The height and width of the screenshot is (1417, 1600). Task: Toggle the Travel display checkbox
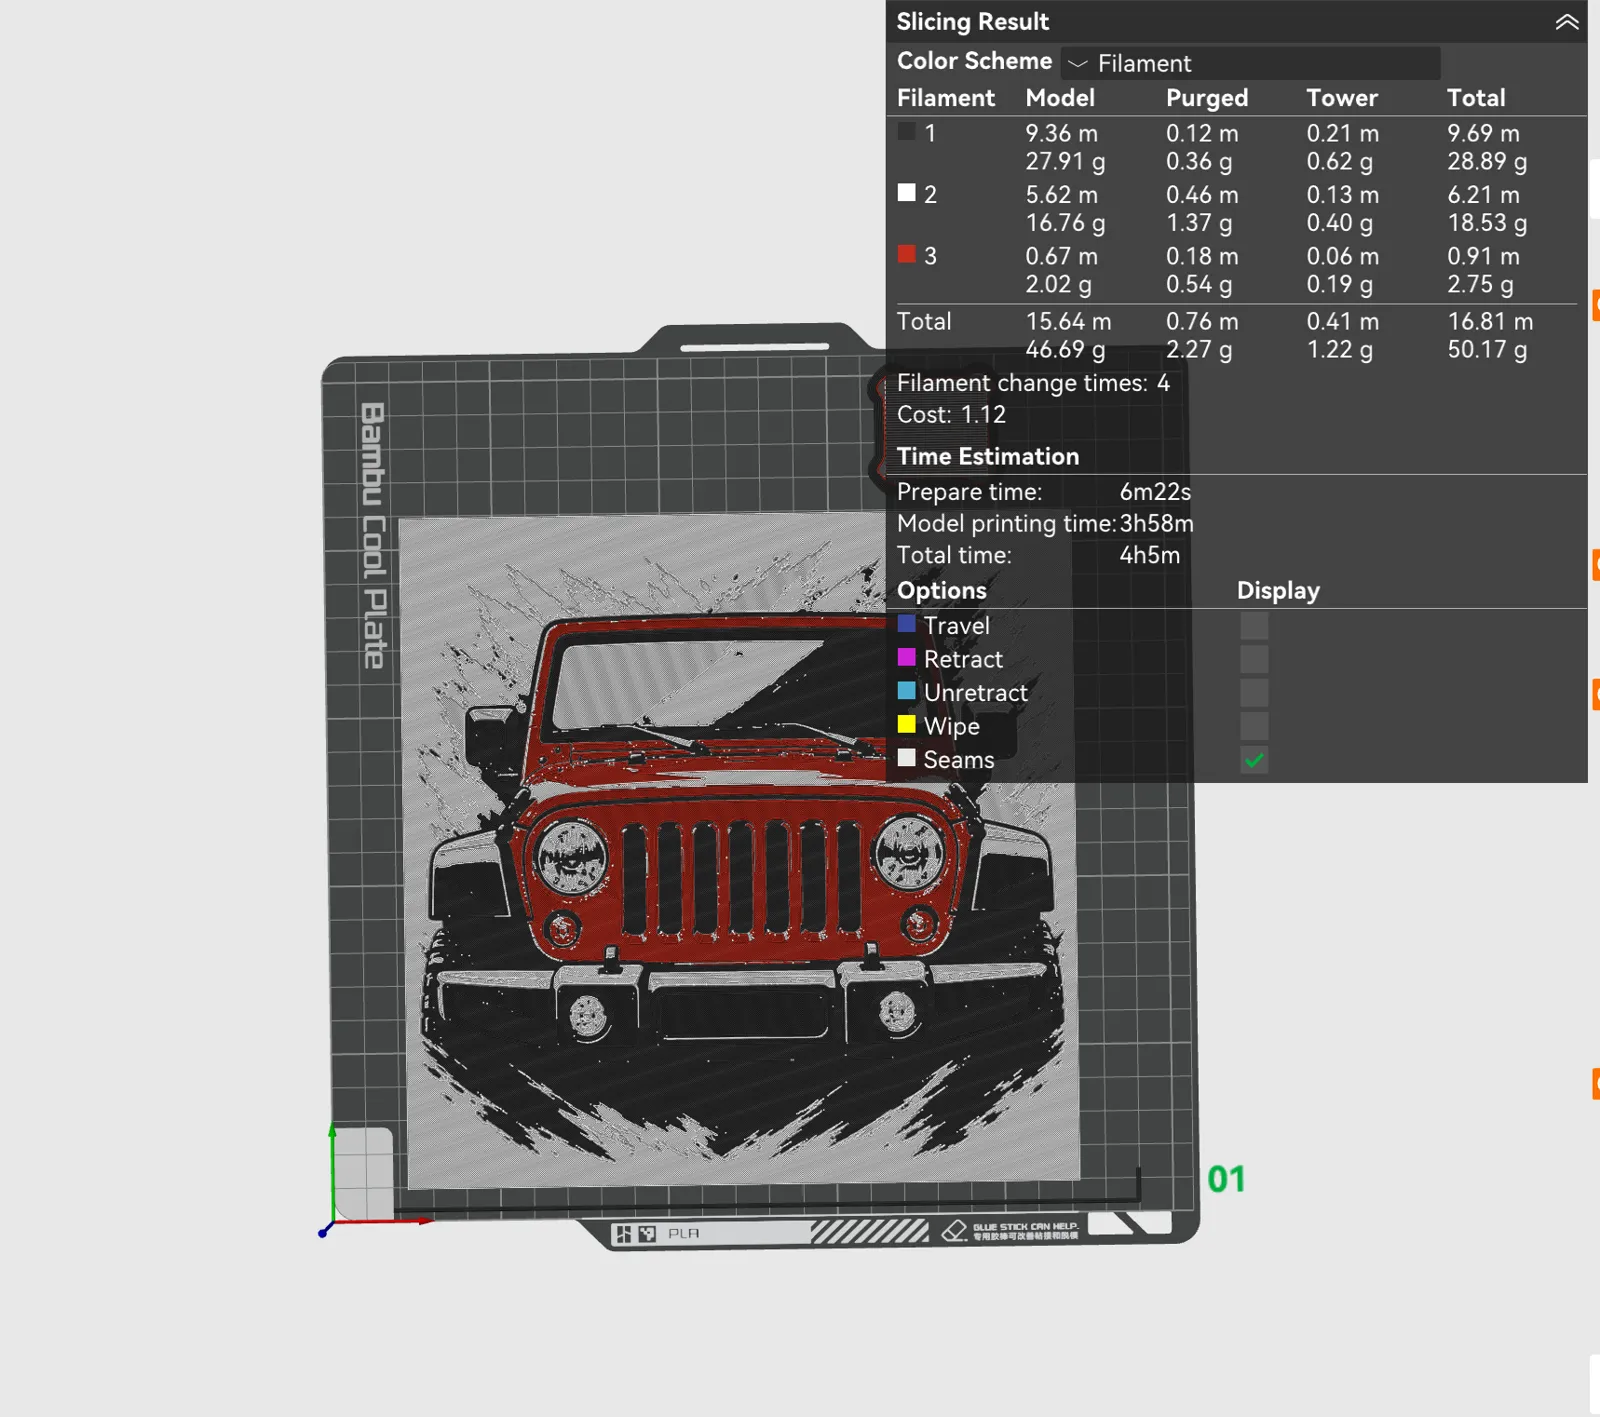click(x=1254, y=626)
